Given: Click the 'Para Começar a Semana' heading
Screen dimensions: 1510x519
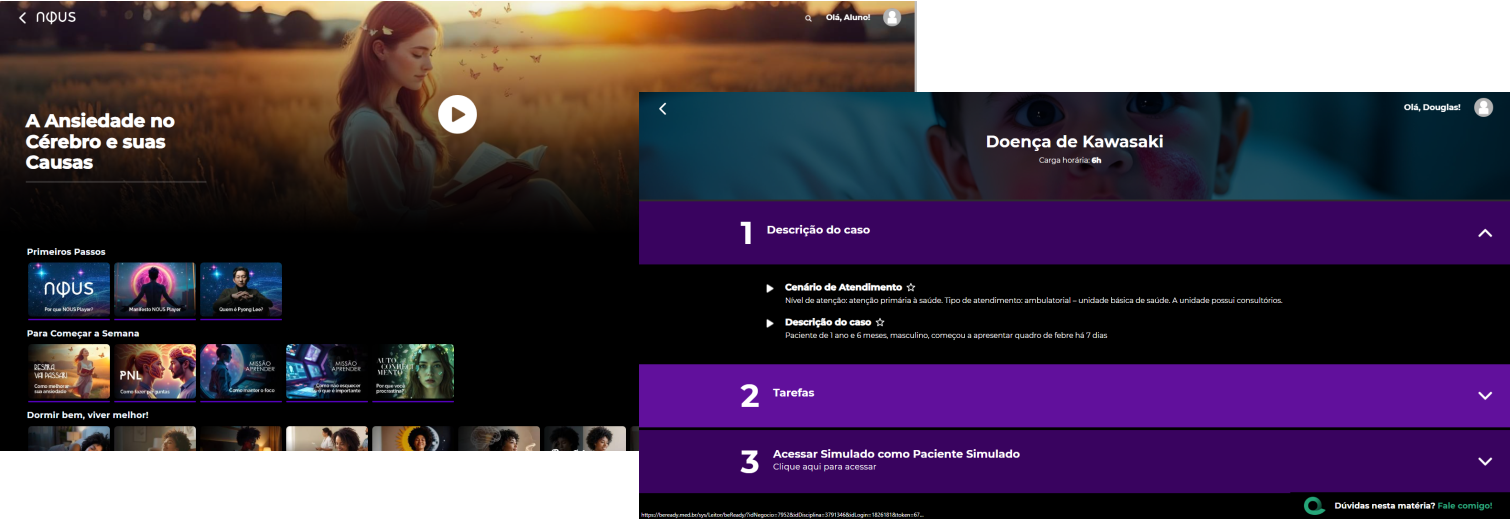Looking at the screenshot, I should [x=83, y=333].
